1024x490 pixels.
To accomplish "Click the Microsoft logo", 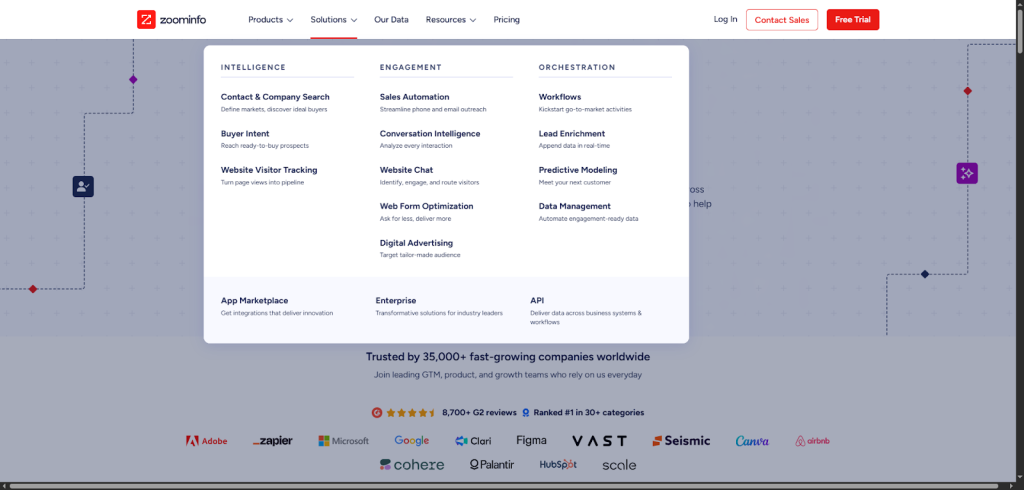I will tap(343, 441).
